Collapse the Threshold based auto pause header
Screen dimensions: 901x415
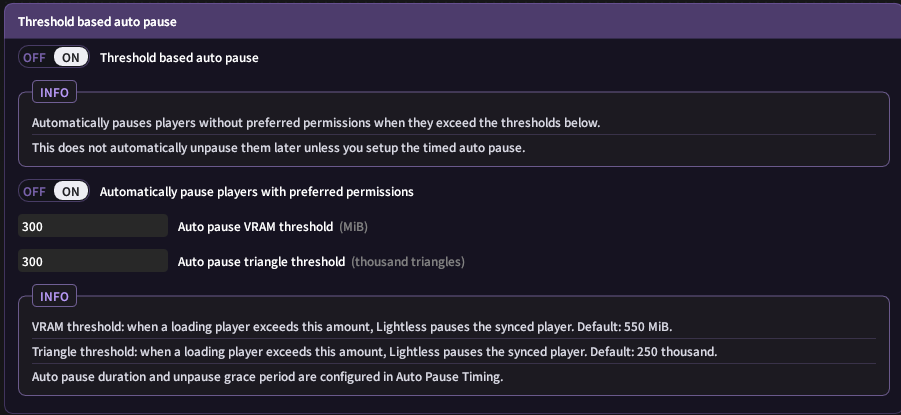(x=450, y=22)
